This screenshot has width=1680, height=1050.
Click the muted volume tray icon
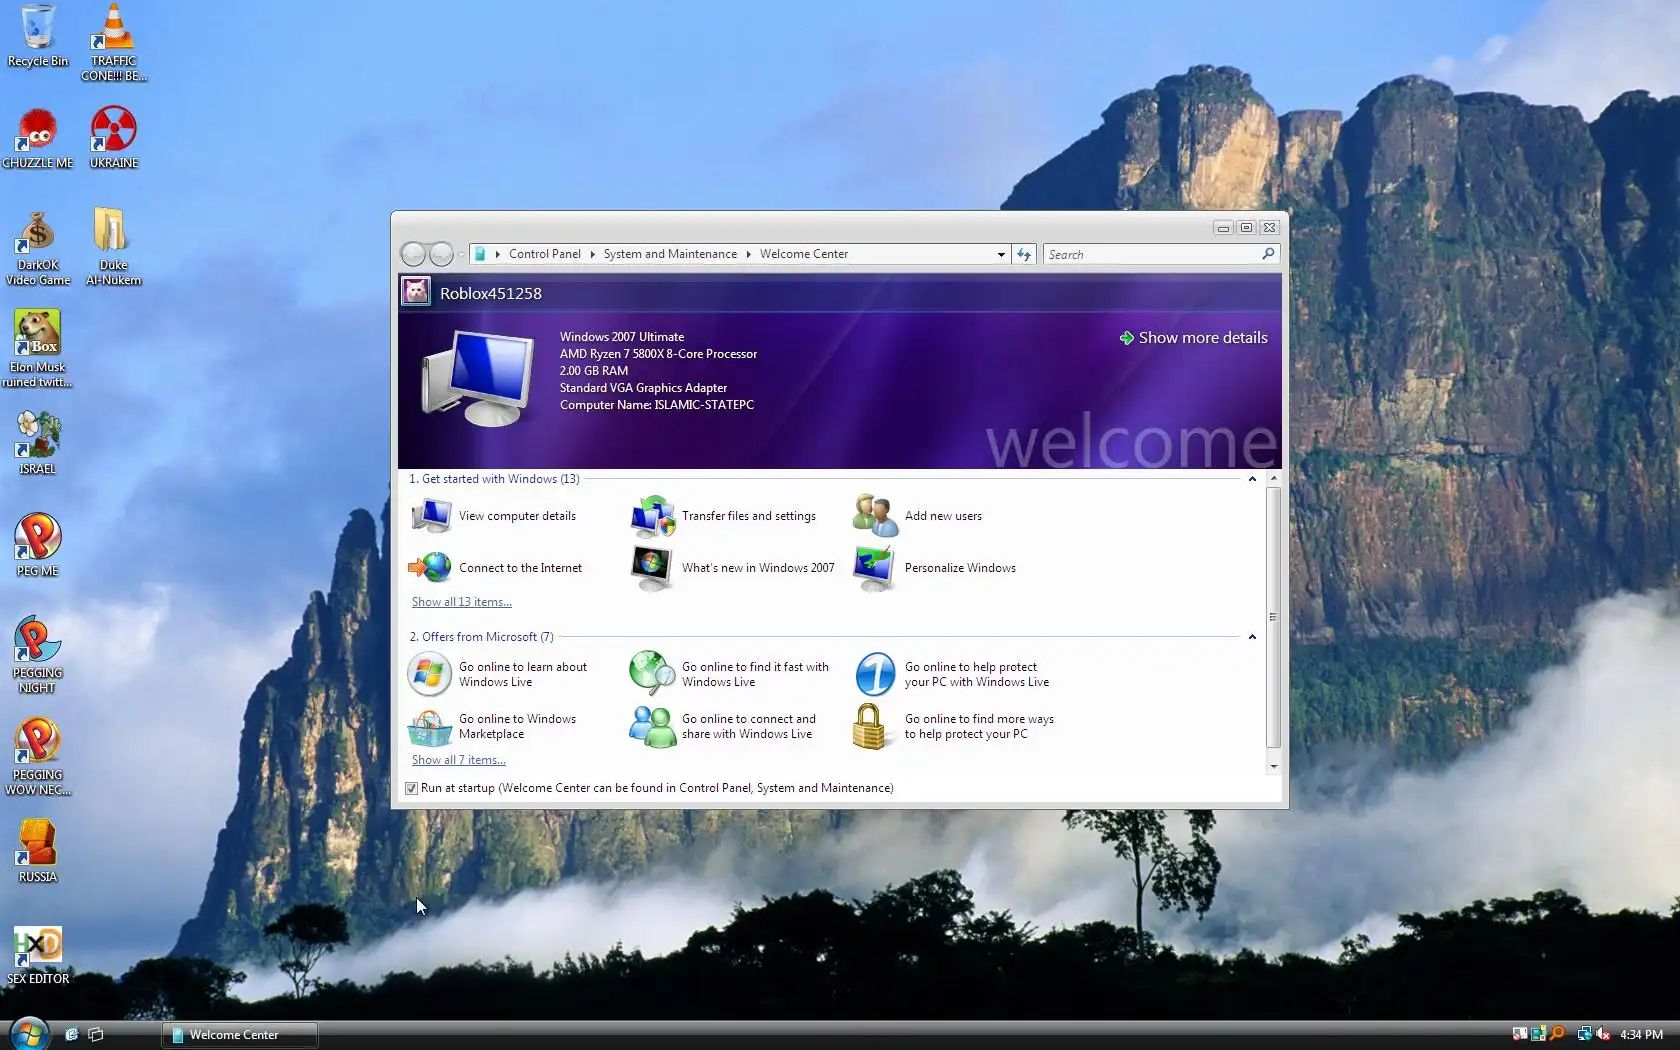1603,1034
